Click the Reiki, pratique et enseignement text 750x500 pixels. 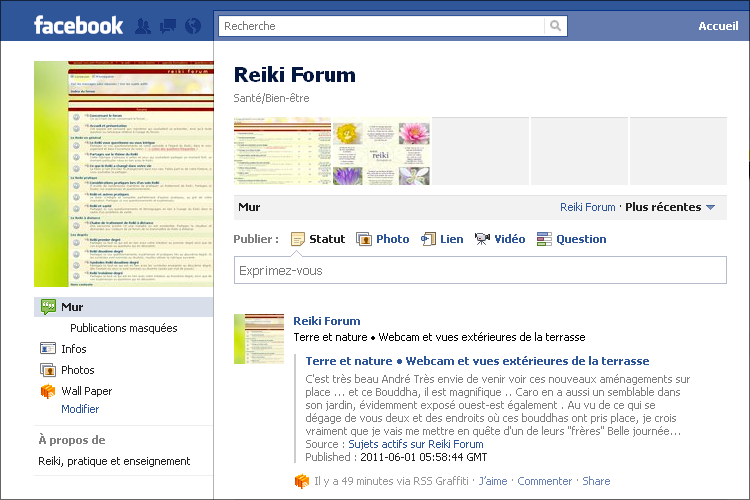pos(114,461)
